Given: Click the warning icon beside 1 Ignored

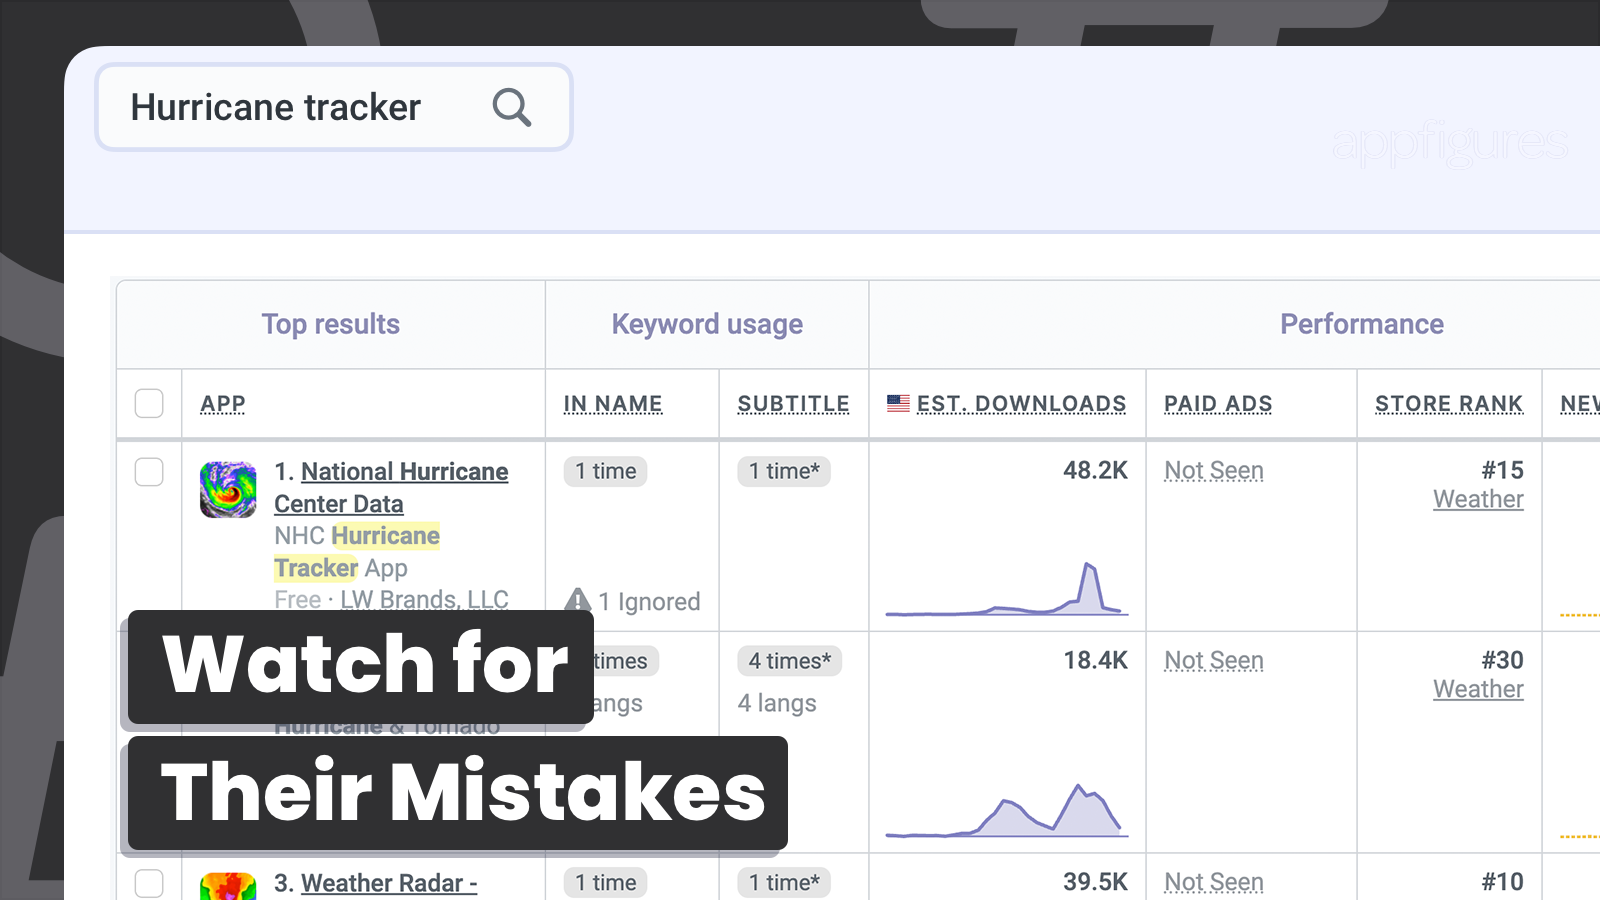Looking at the screenshot, I should (578, 600).
